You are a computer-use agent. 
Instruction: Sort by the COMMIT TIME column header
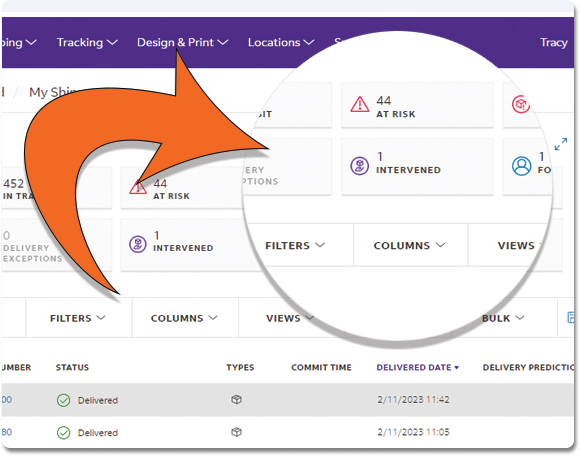coord(321,367)
